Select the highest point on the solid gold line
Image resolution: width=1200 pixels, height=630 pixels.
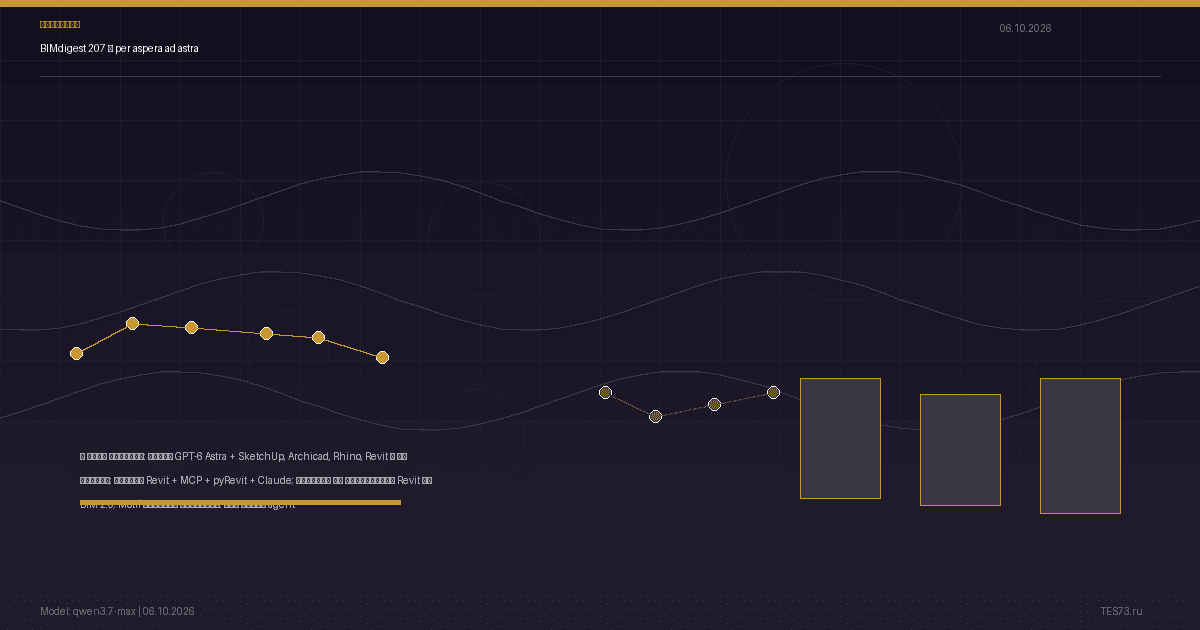[132, 323]
